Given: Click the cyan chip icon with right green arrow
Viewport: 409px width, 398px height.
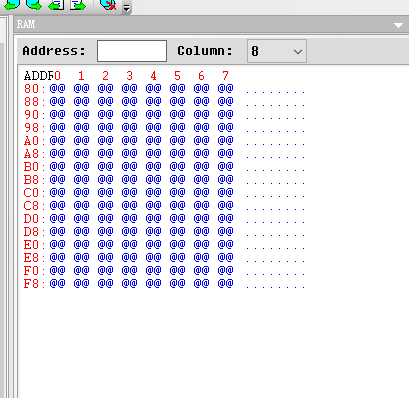Looking at the screenshot, I should pyautogui.click(x=34, y=5).
